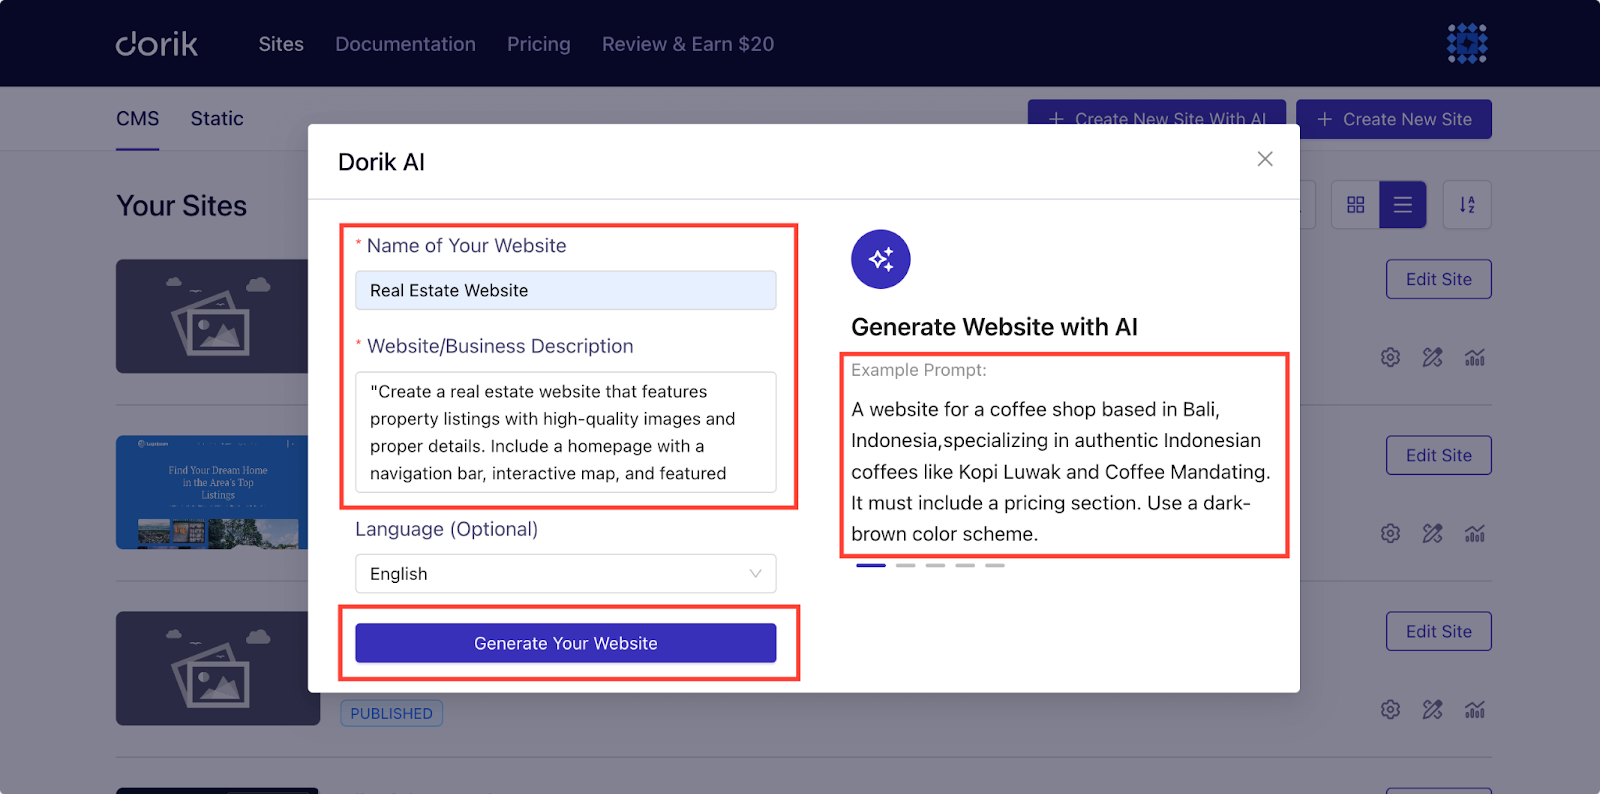Click the Name of Your Website field
Viewport: 1600px width, 794px height.
coord(566,290)
